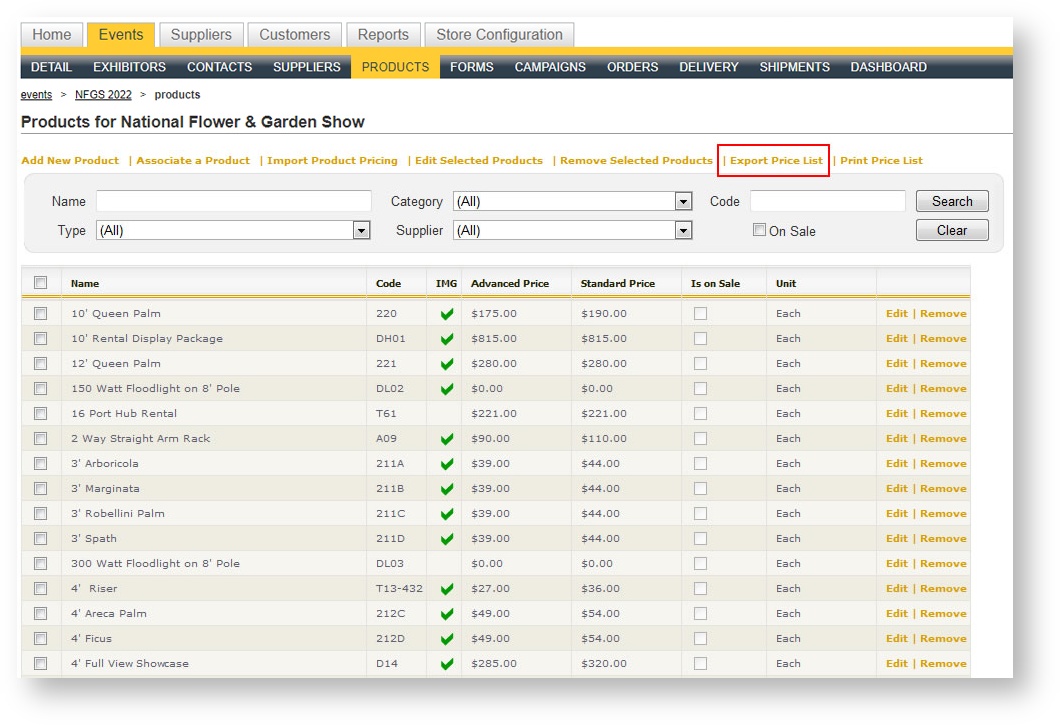Open the Reports menu

(x=383, y=34)
